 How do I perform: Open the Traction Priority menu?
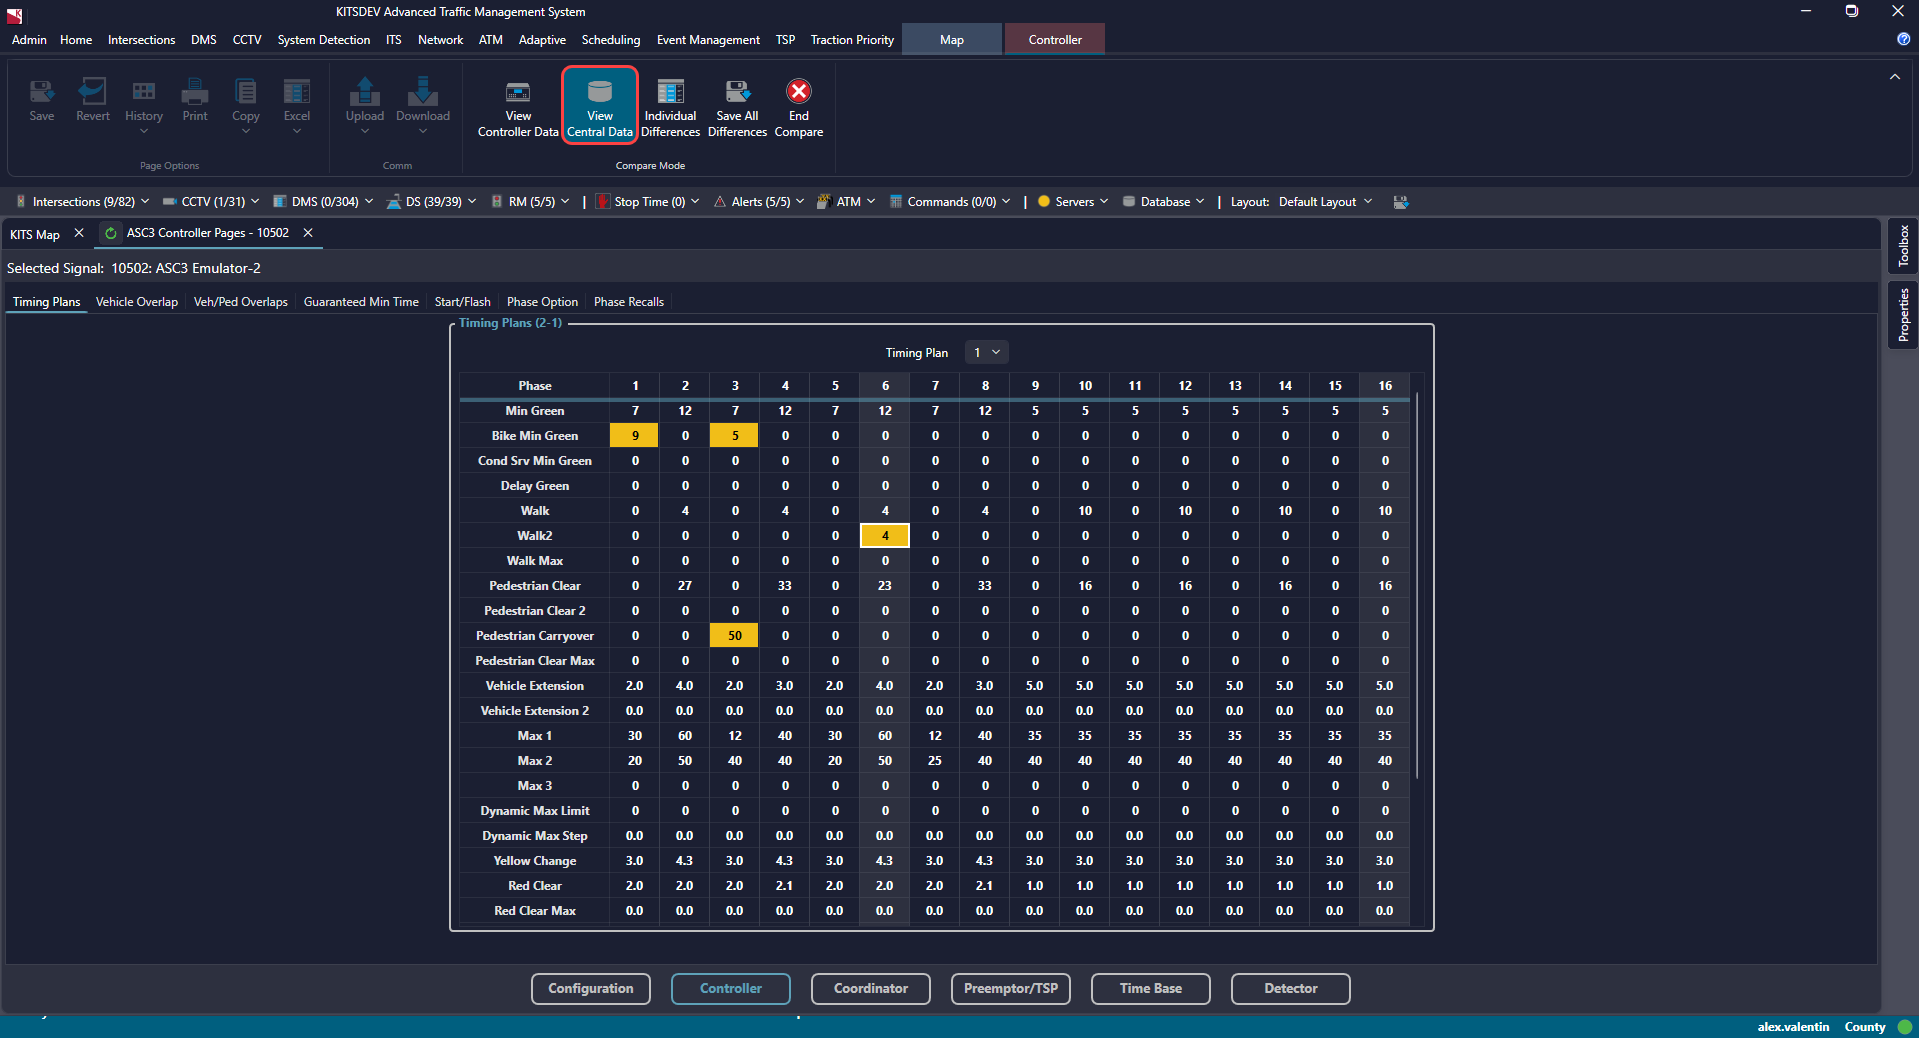[x=852, y=40]
